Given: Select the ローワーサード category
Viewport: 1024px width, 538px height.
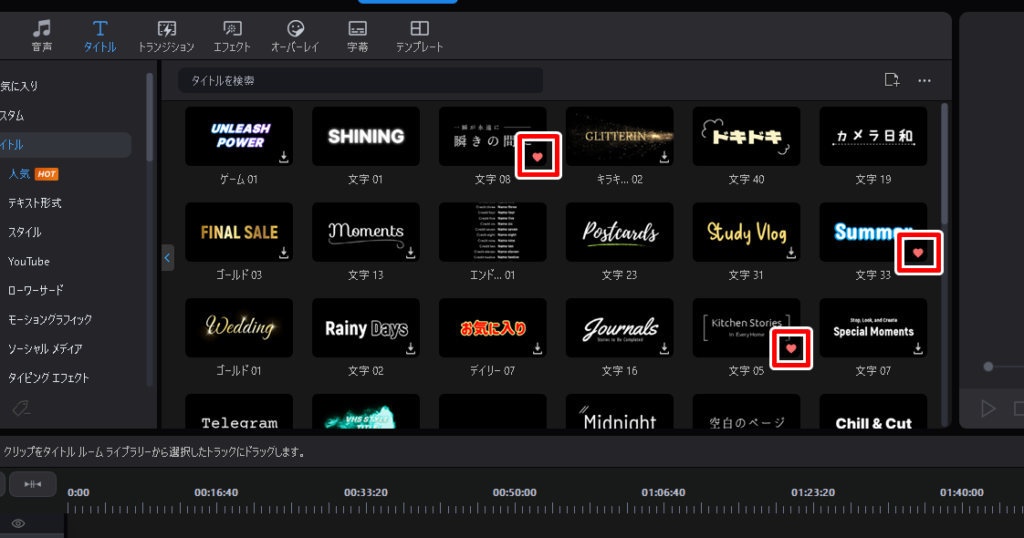Looking at the screenshot, I should (36, 291).
